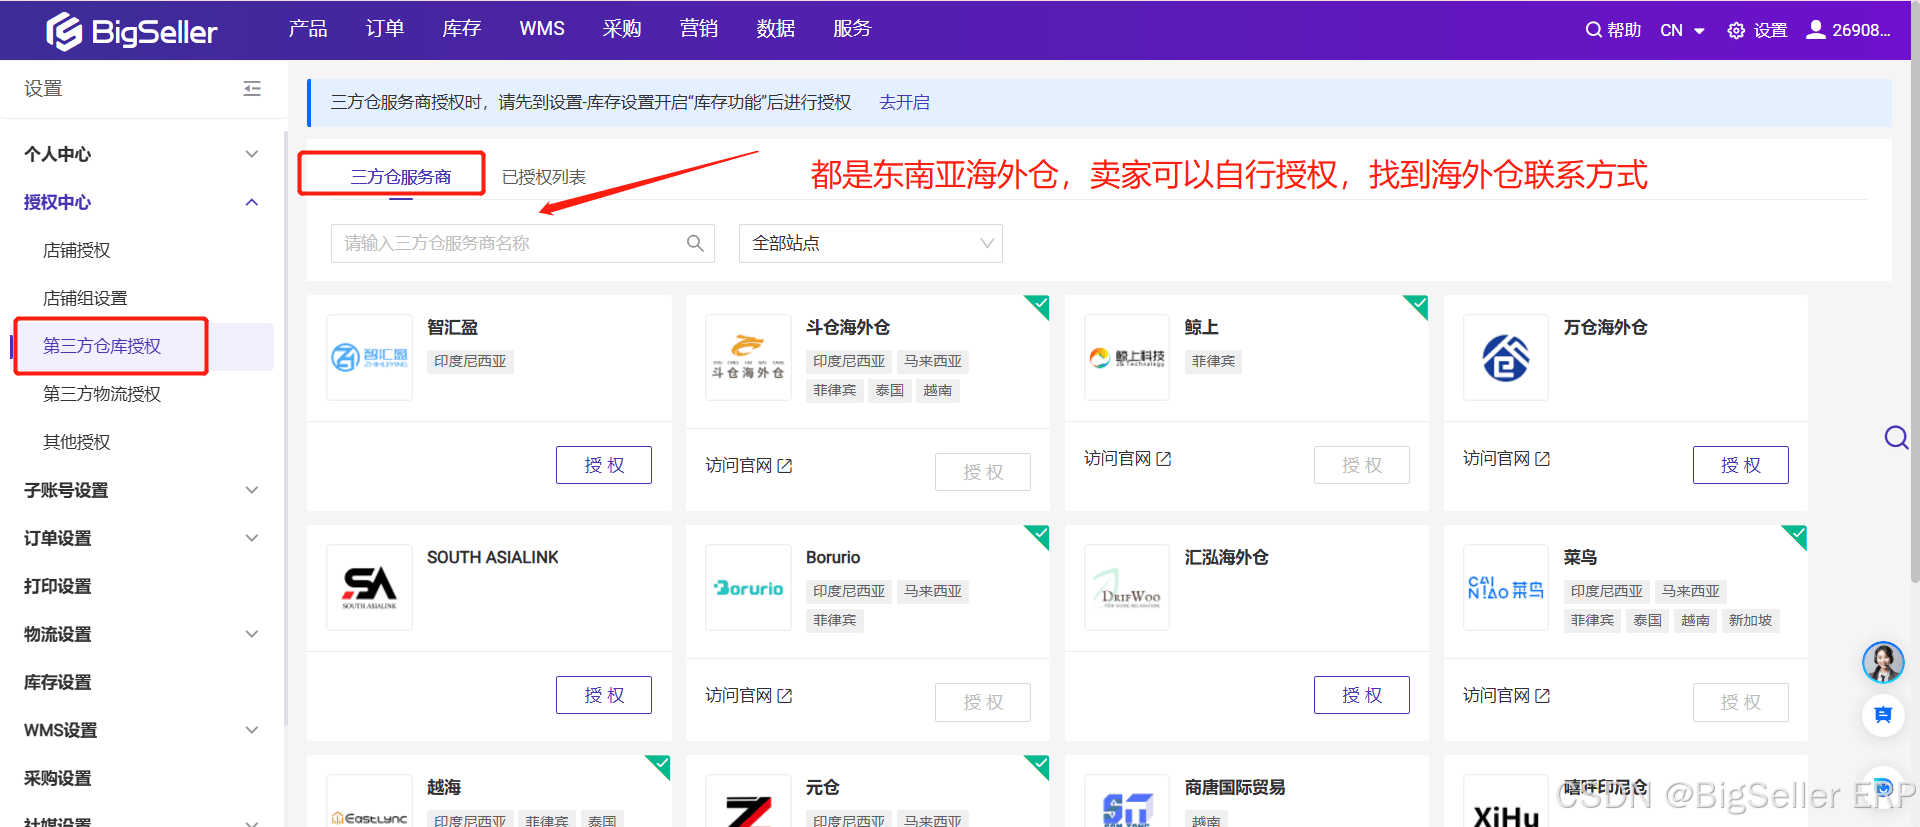Viewport: 1920px width, 827px height.
Task: Open the 营销 top menu
Action: (x=699, y=29)
